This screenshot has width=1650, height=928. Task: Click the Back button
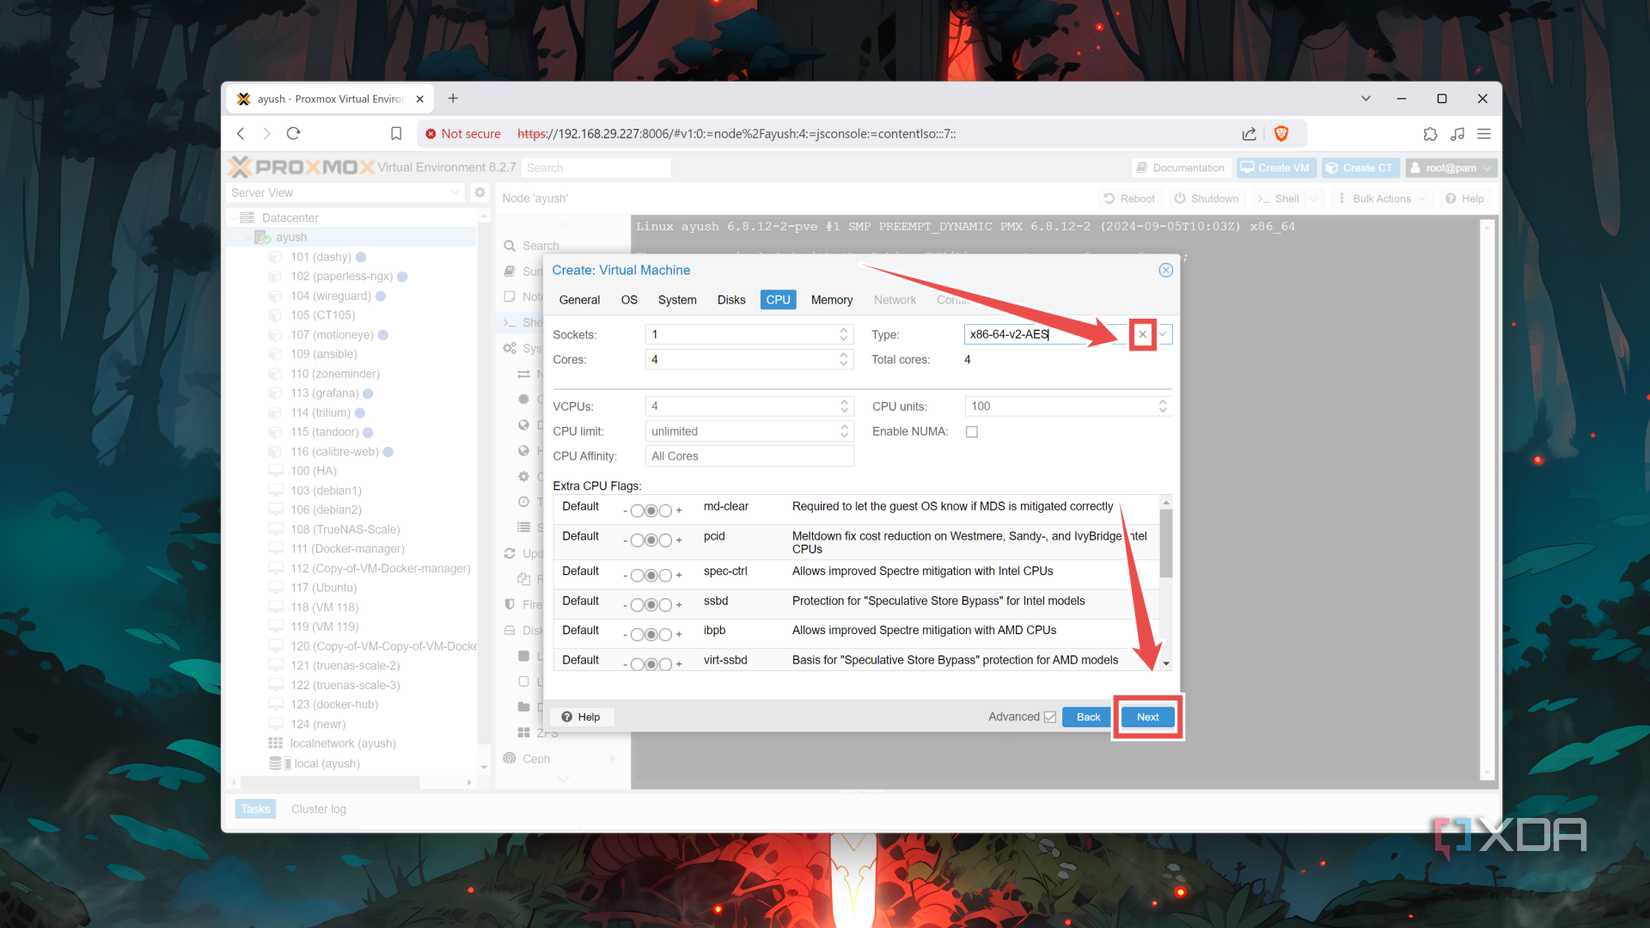pos(1087,717)
